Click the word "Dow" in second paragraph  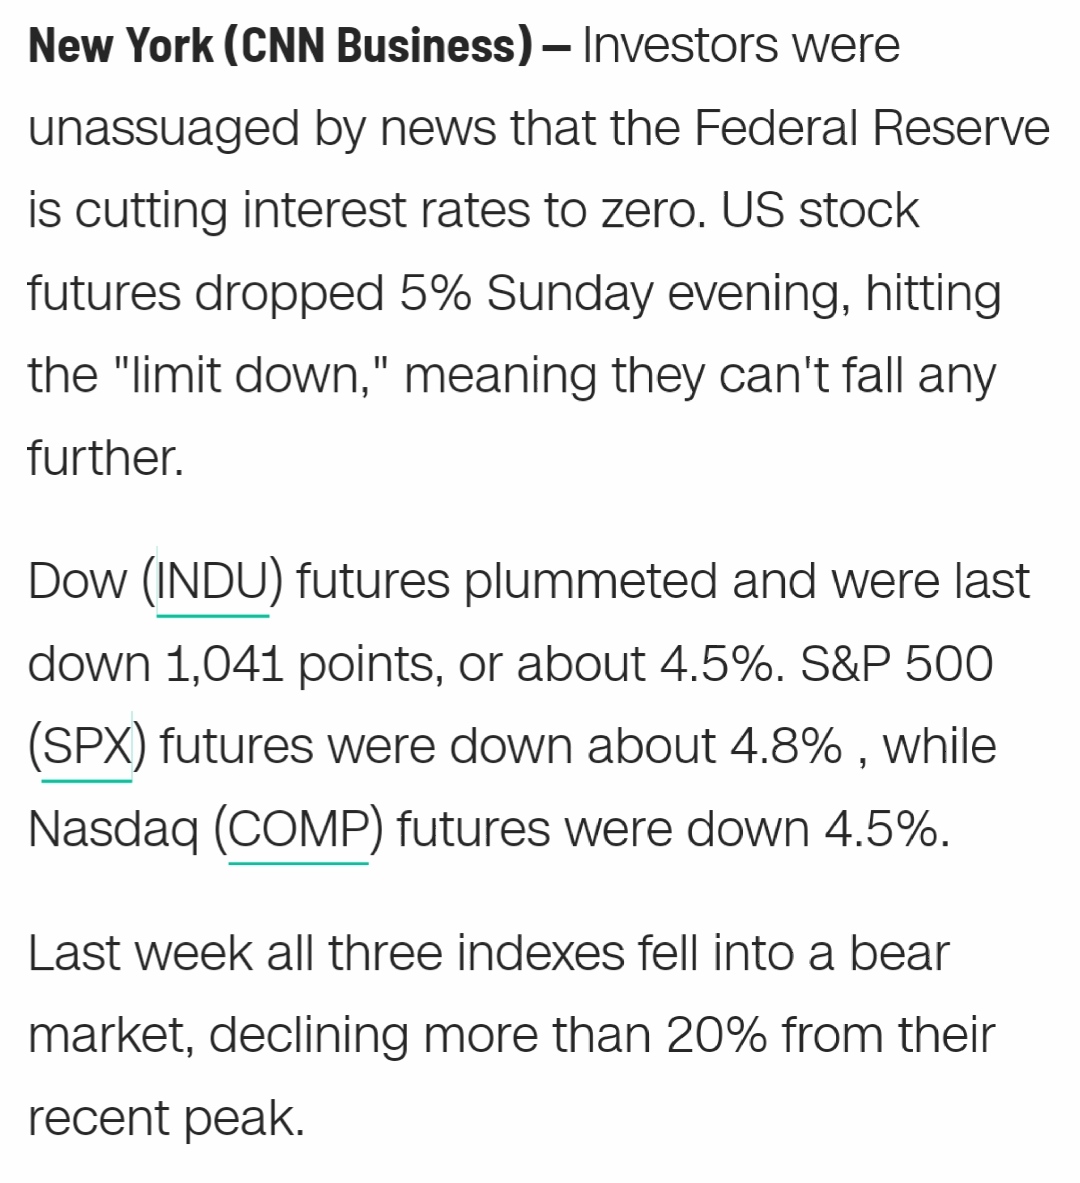click(x=77, y=582)
